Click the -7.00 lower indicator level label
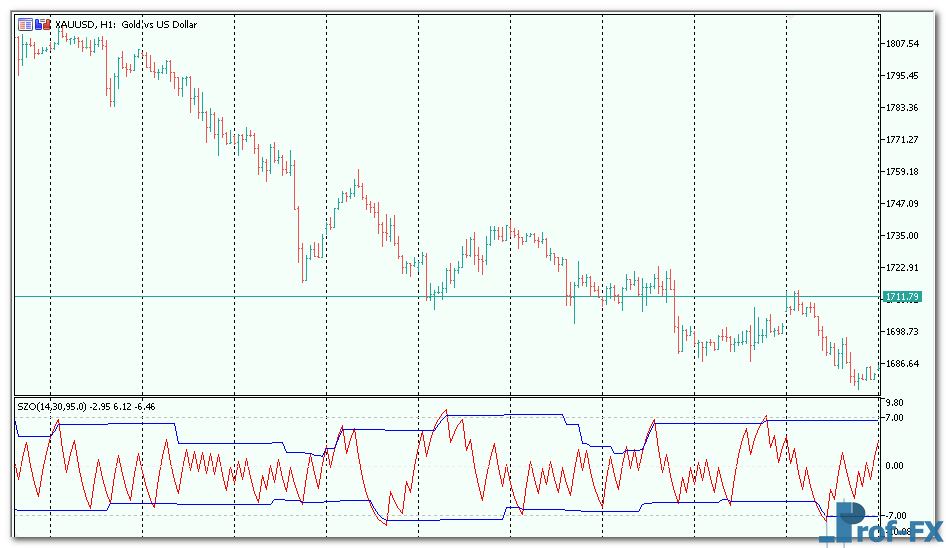The height and width of the screenshot is (548, 946). (895, 515)
